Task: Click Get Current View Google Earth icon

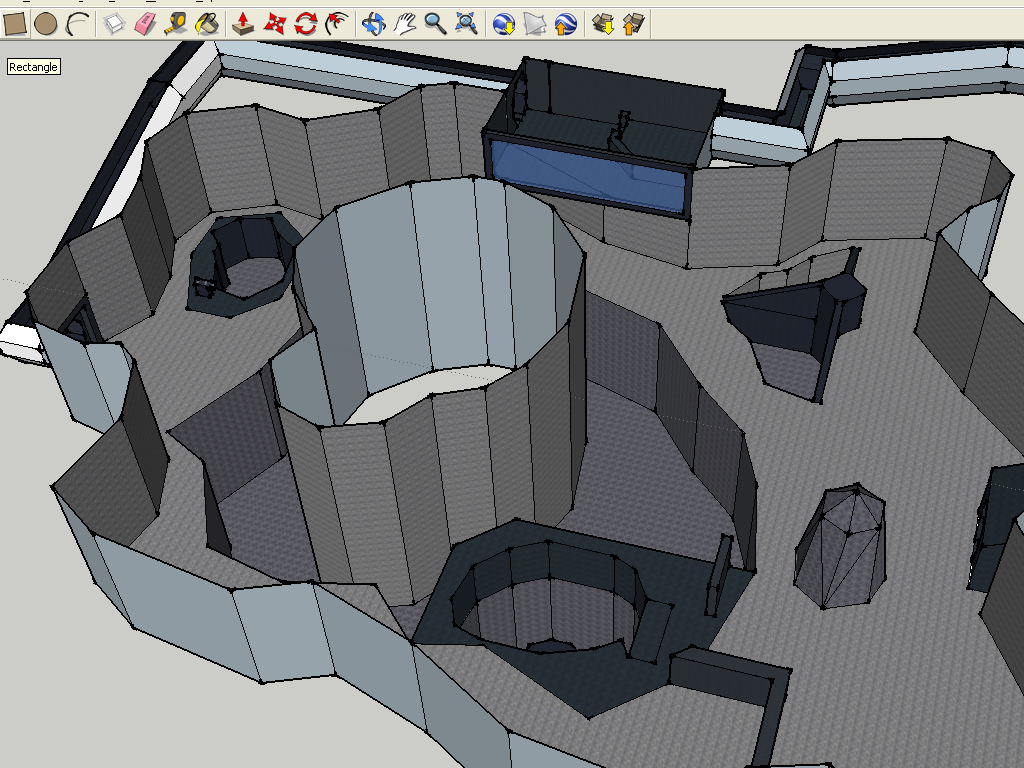Action: pos(504,24)
